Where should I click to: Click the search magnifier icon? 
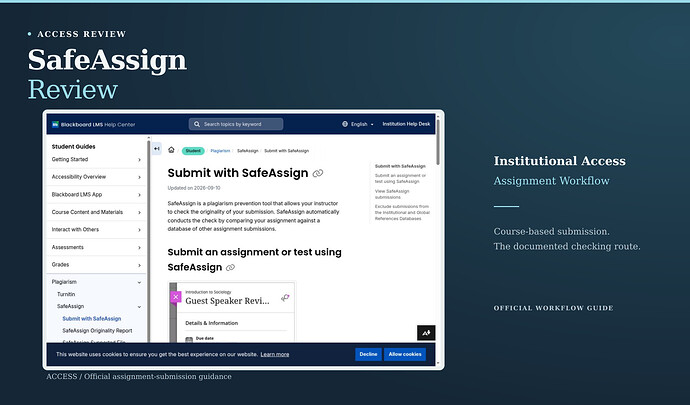tap(197, 124)
